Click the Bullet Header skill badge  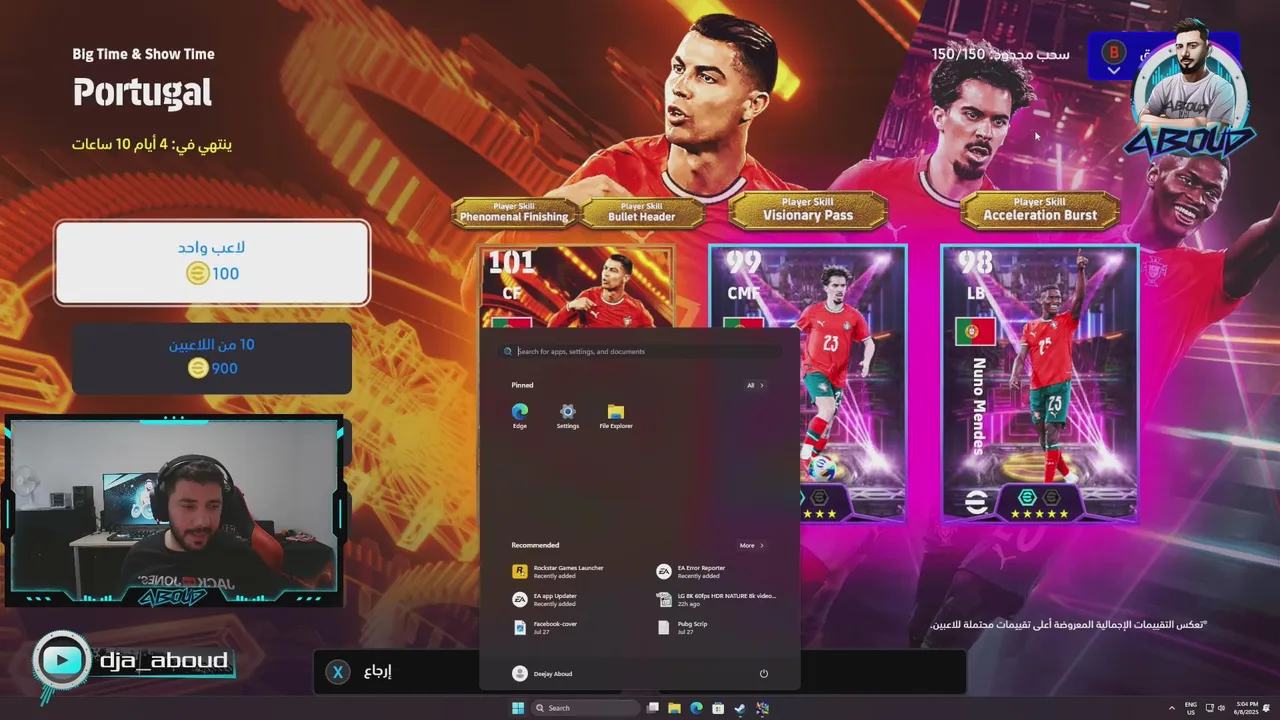pyautogui.click(x=641, y=212)
